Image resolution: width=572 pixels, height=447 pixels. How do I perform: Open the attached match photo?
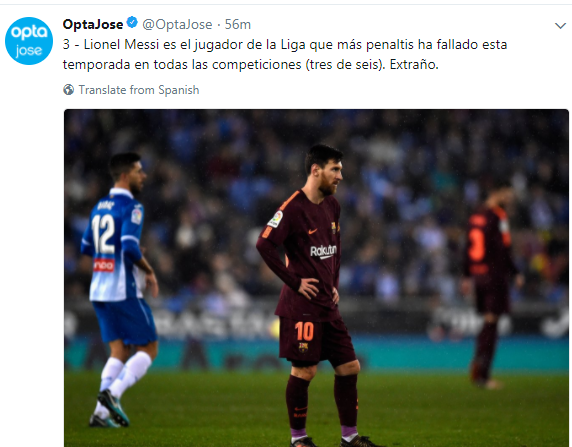(x=316, y=278)
